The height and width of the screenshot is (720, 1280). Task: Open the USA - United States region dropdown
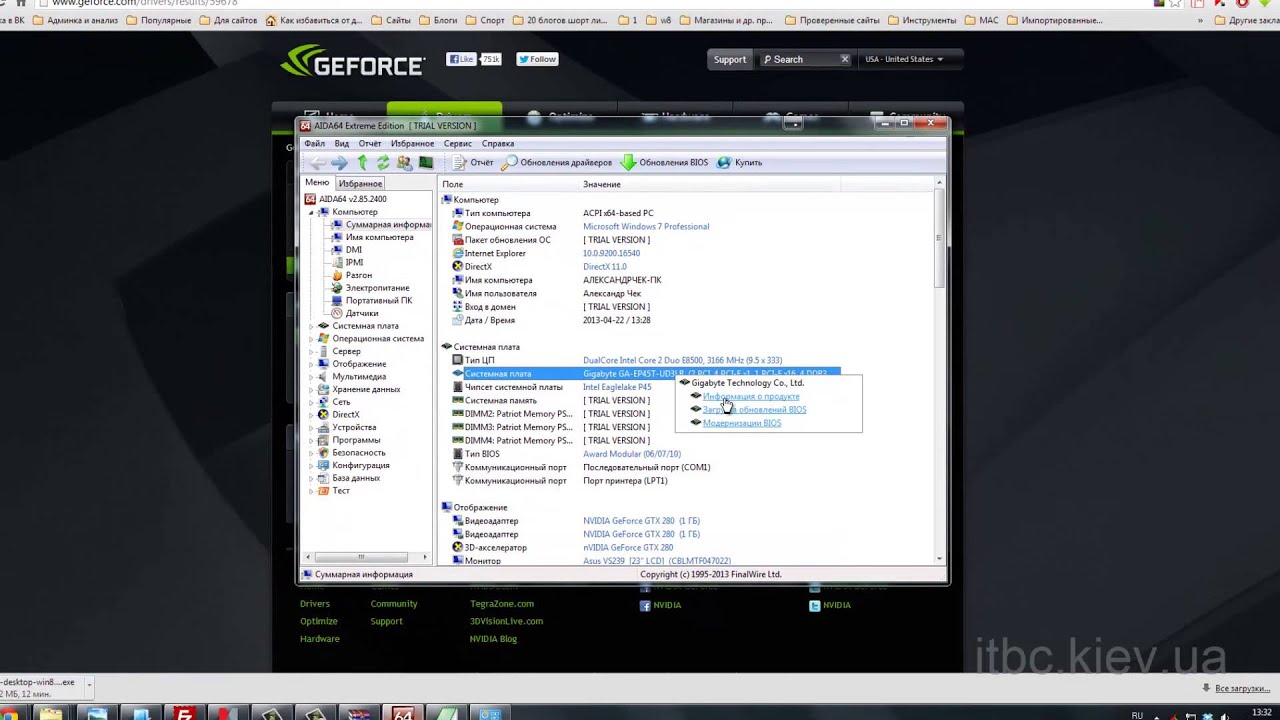[904, 59]
